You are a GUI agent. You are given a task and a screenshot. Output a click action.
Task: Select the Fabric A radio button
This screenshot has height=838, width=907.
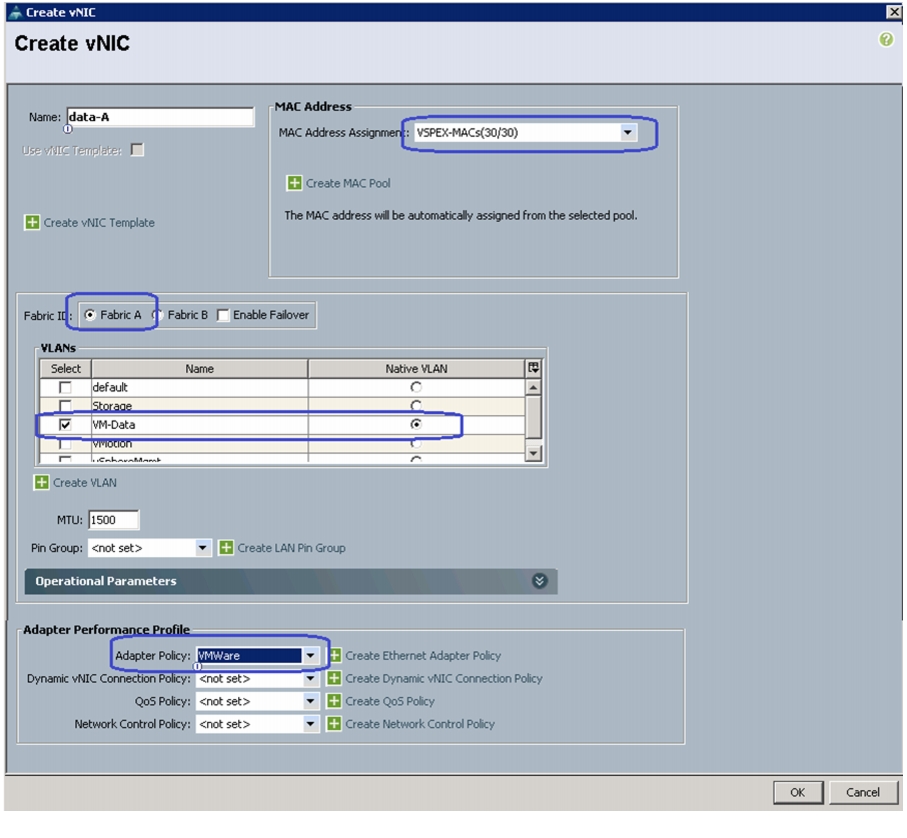point(90,315)
